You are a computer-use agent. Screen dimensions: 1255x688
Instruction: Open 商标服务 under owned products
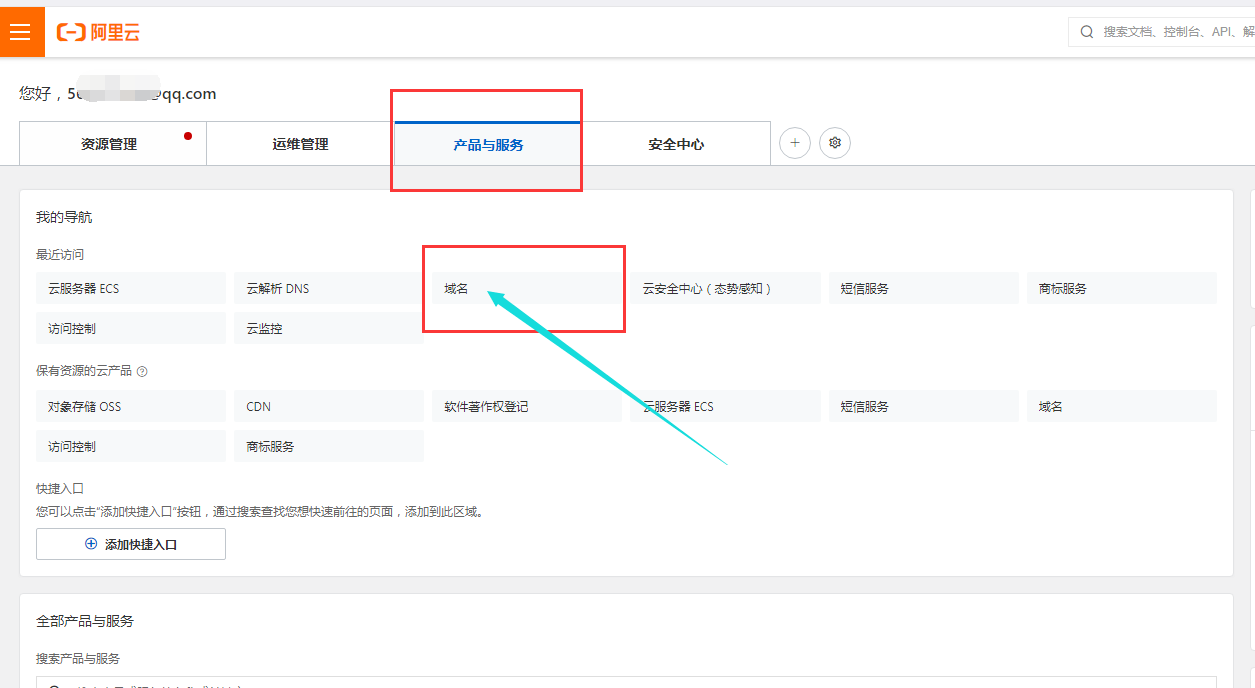point(329,446)
